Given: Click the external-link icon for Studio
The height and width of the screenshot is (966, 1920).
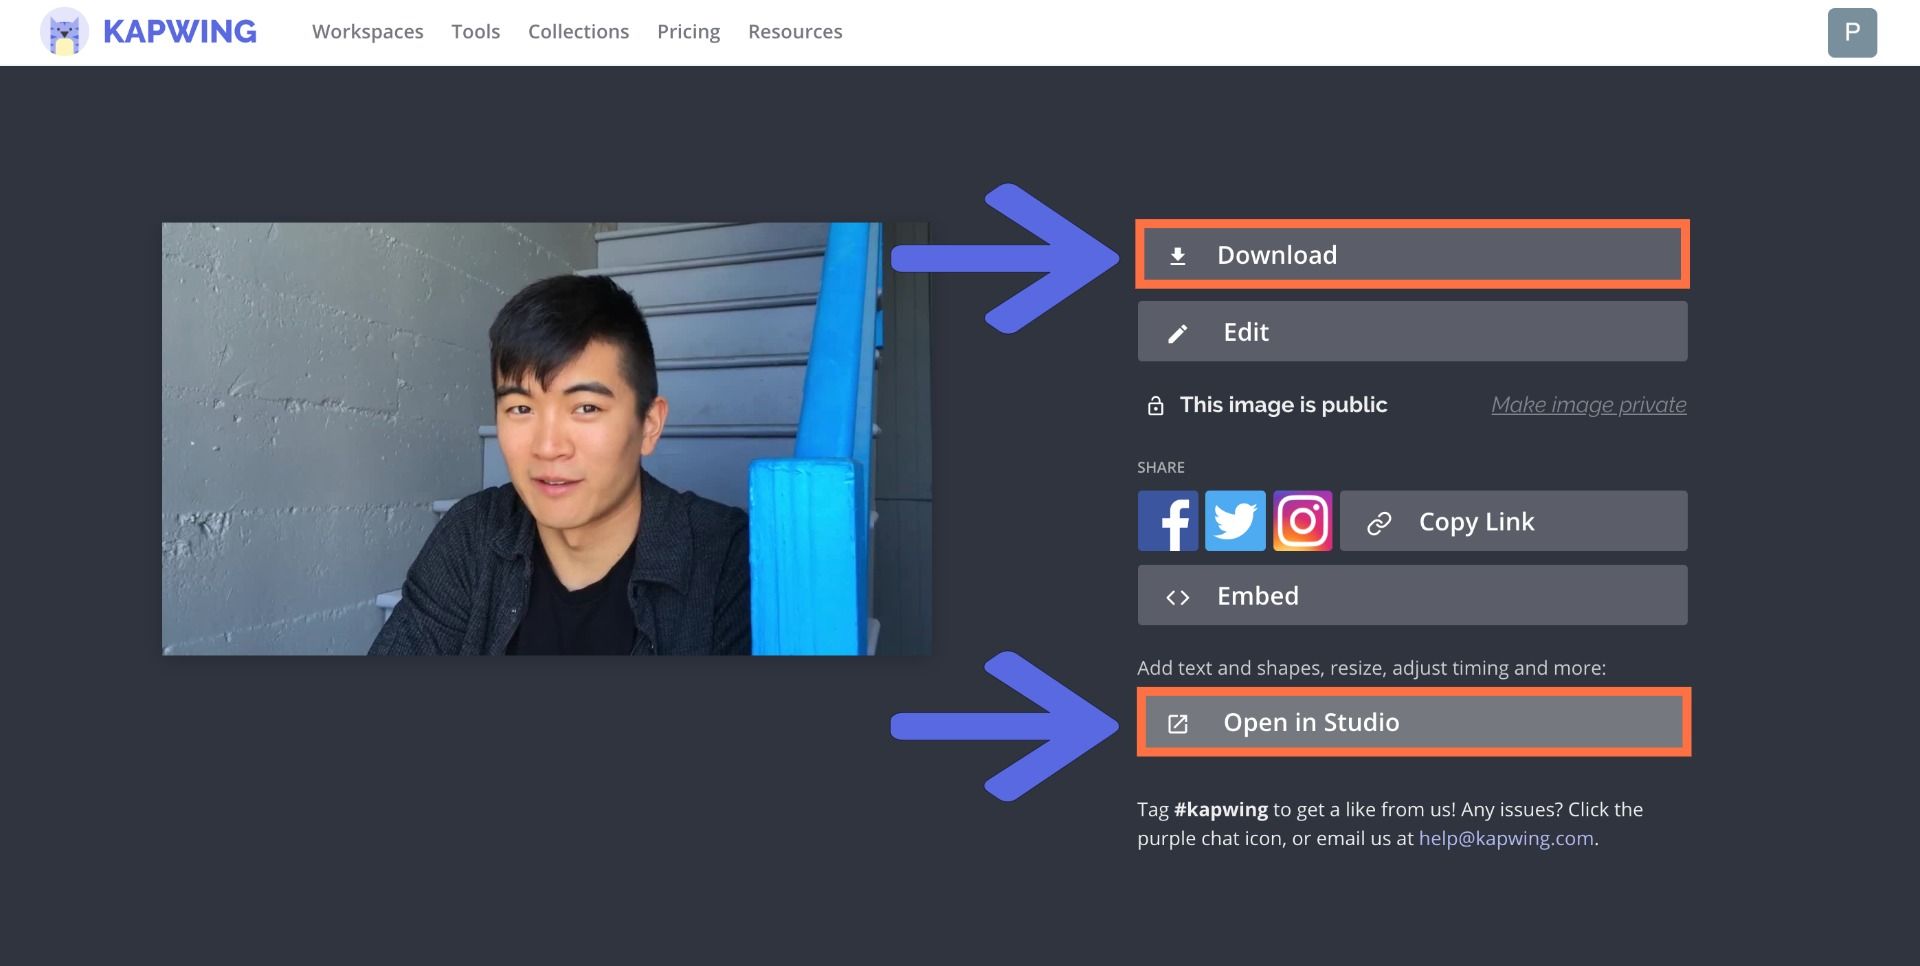Looking at the screenshot, I should pos(1178,724).
